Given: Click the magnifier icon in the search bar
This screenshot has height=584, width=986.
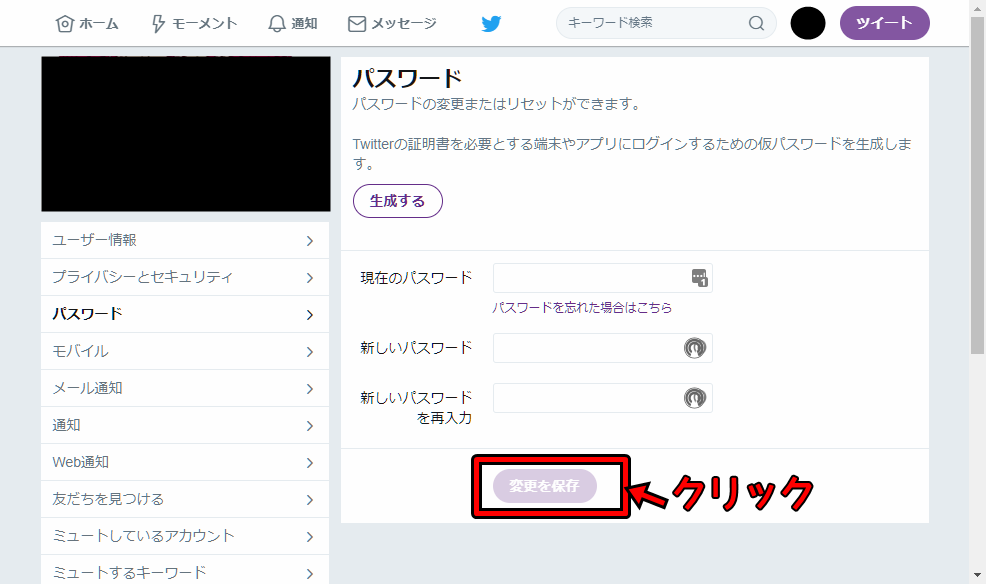Looking at the screenshot, I should point(757,22).
